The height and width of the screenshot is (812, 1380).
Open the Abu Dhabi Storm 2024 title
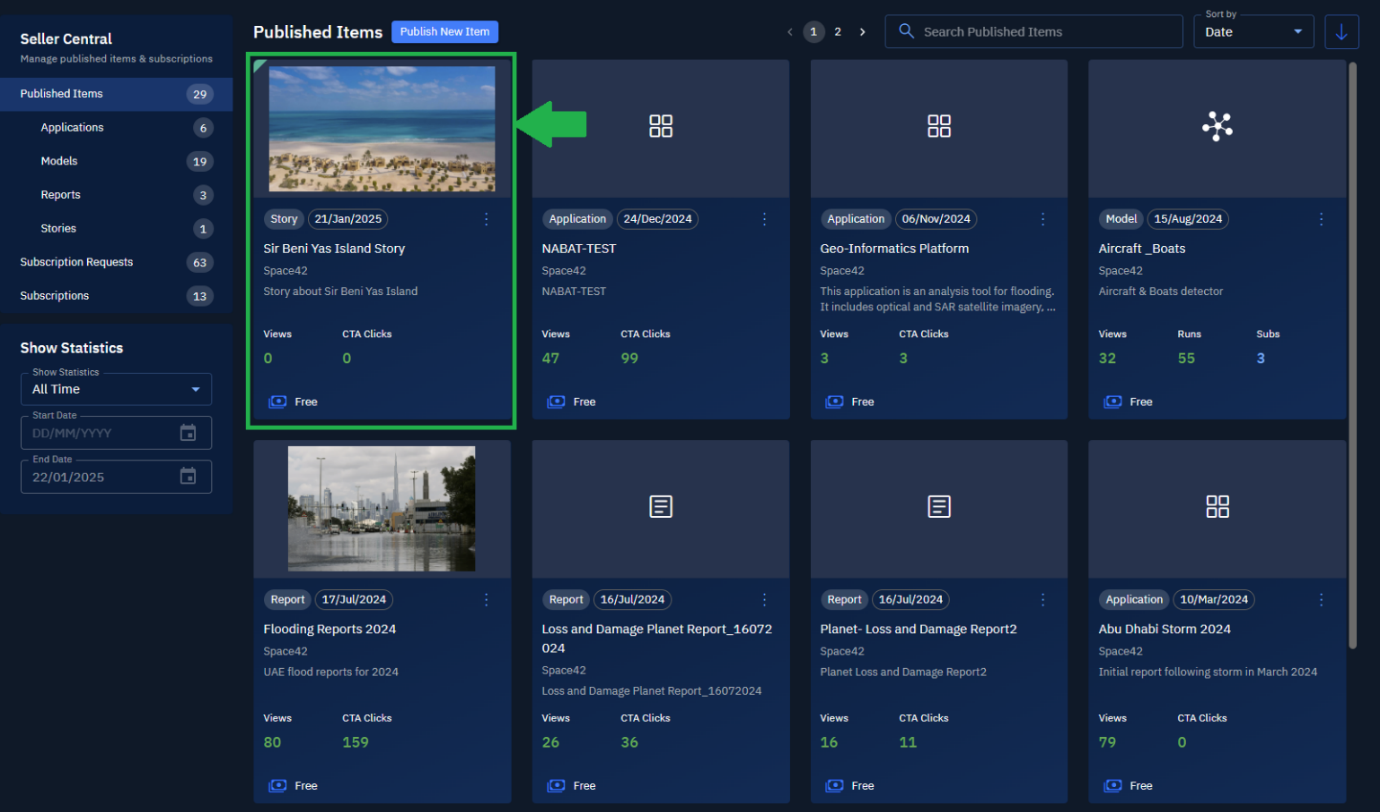click(1164, 629)
